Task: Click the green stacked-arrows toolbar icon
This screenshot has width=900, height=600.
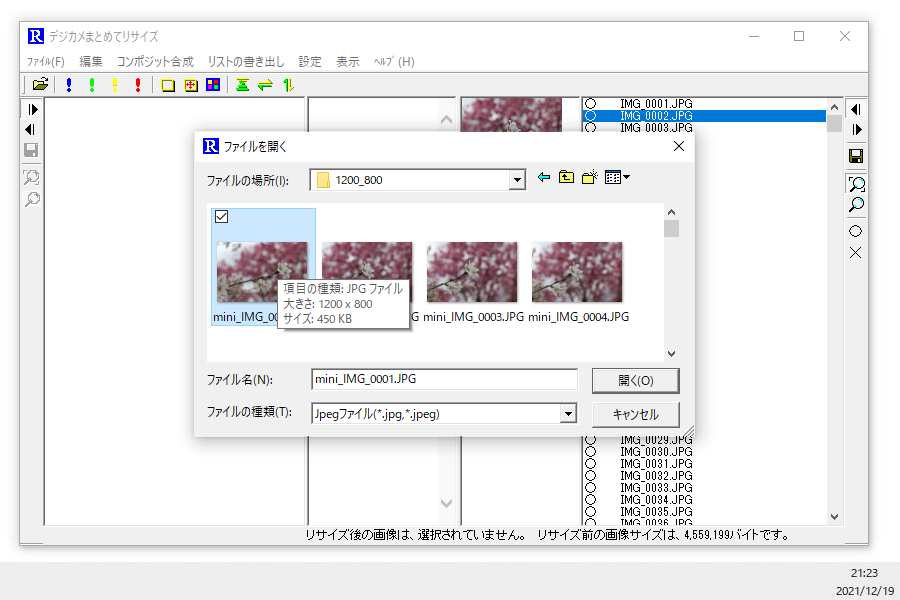Action: pyautogui.click(x=242, y=85)
